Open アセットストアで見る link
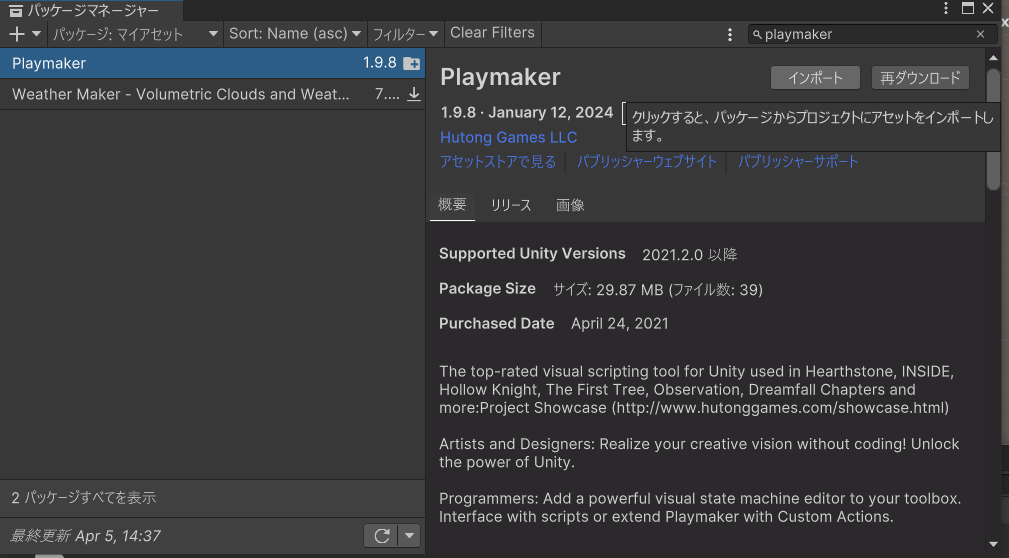 click(498, 162)
